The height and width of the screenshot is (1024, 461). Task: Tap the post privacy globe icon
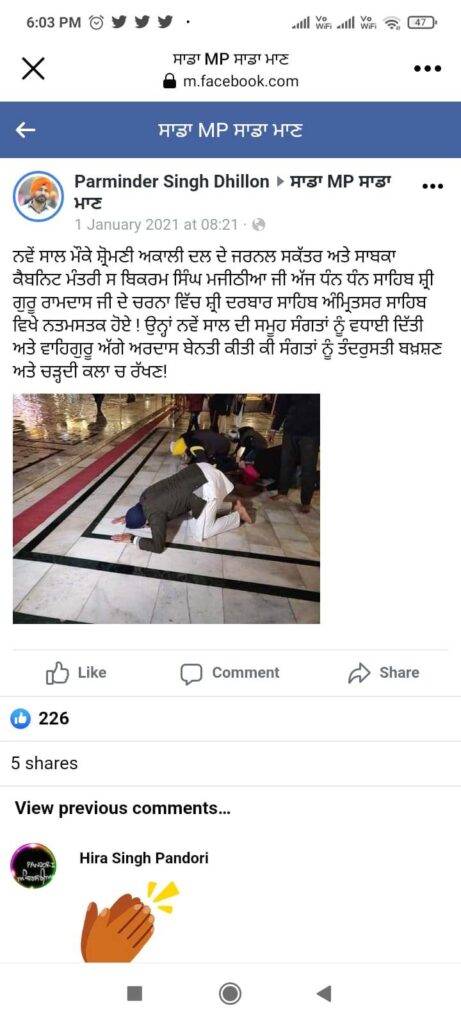[259, 225]
